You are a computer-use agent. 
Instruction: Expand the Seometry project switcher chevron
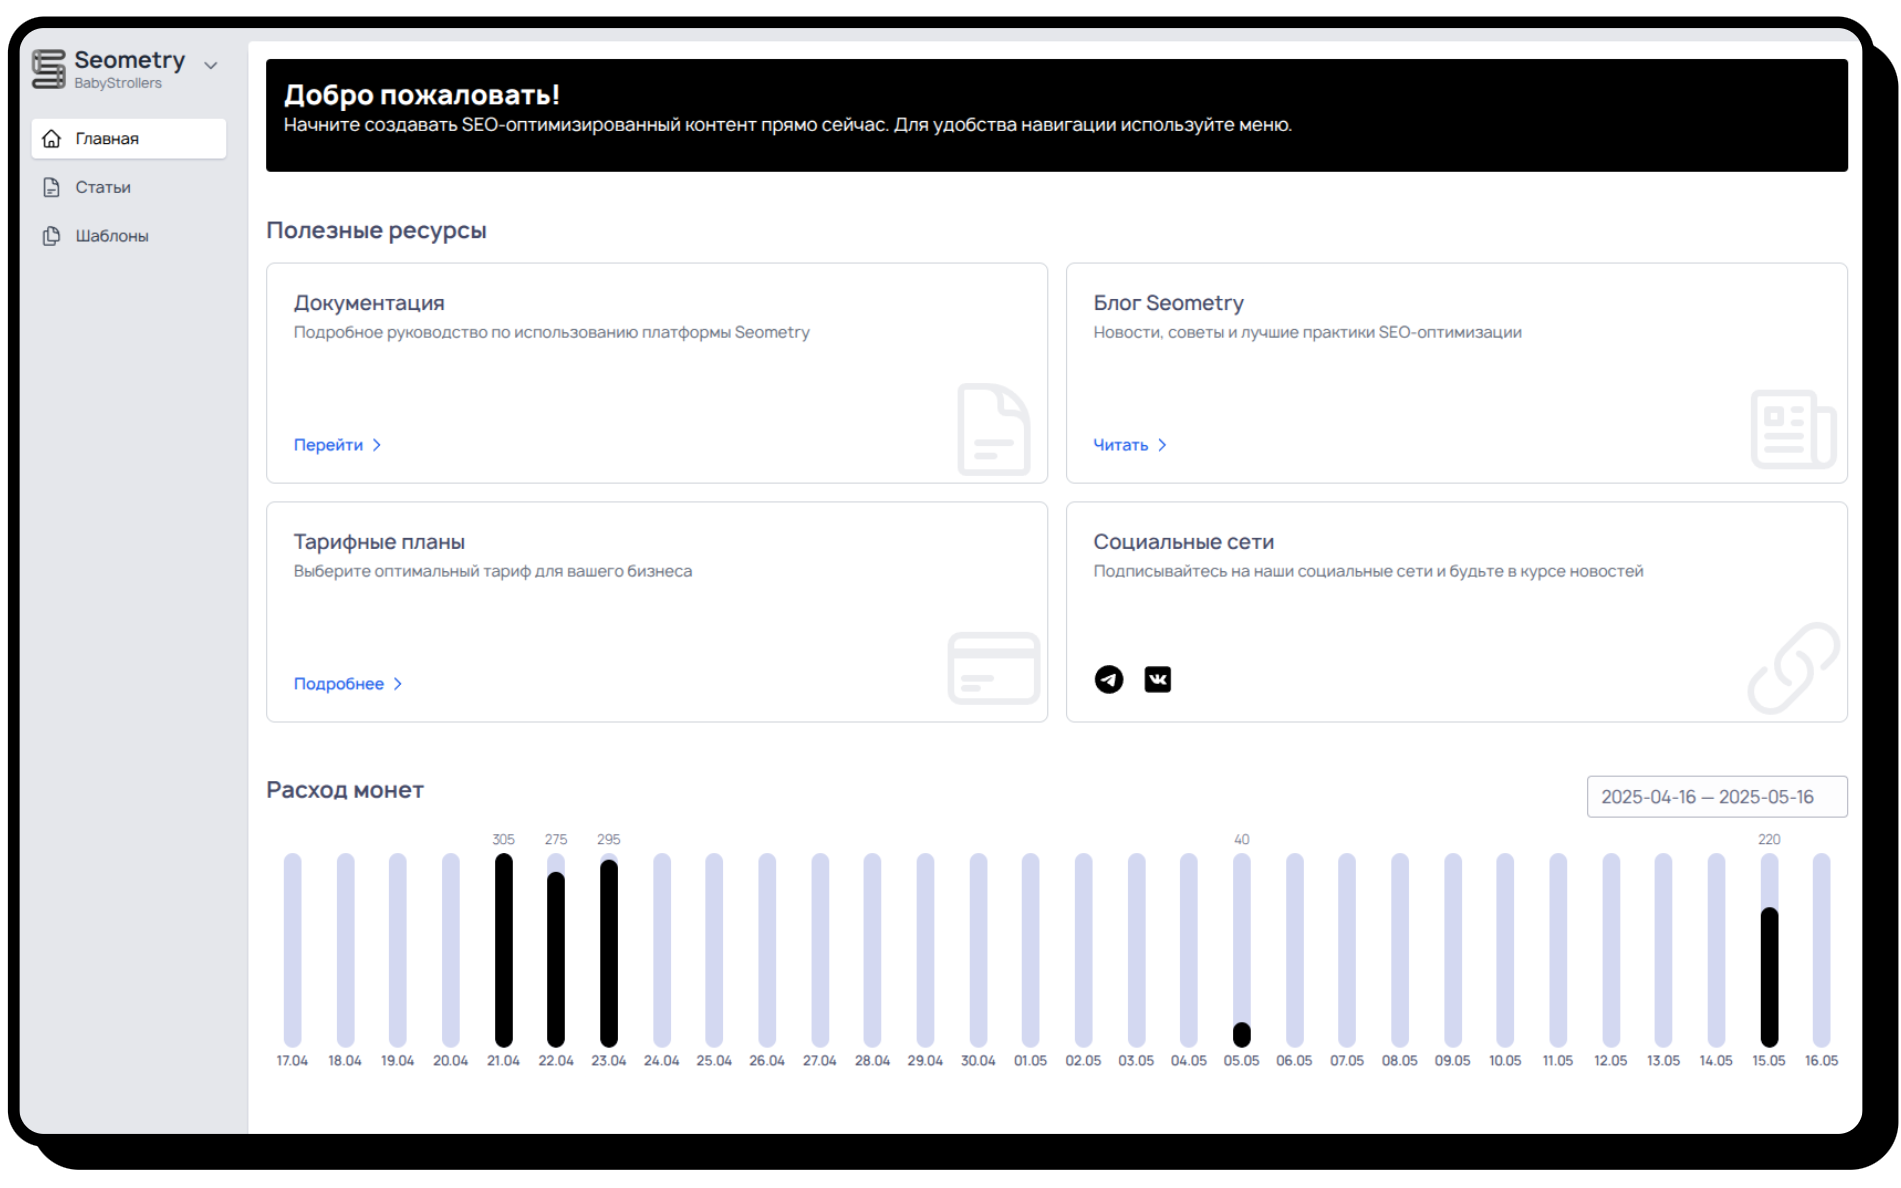tap(211, 66)
